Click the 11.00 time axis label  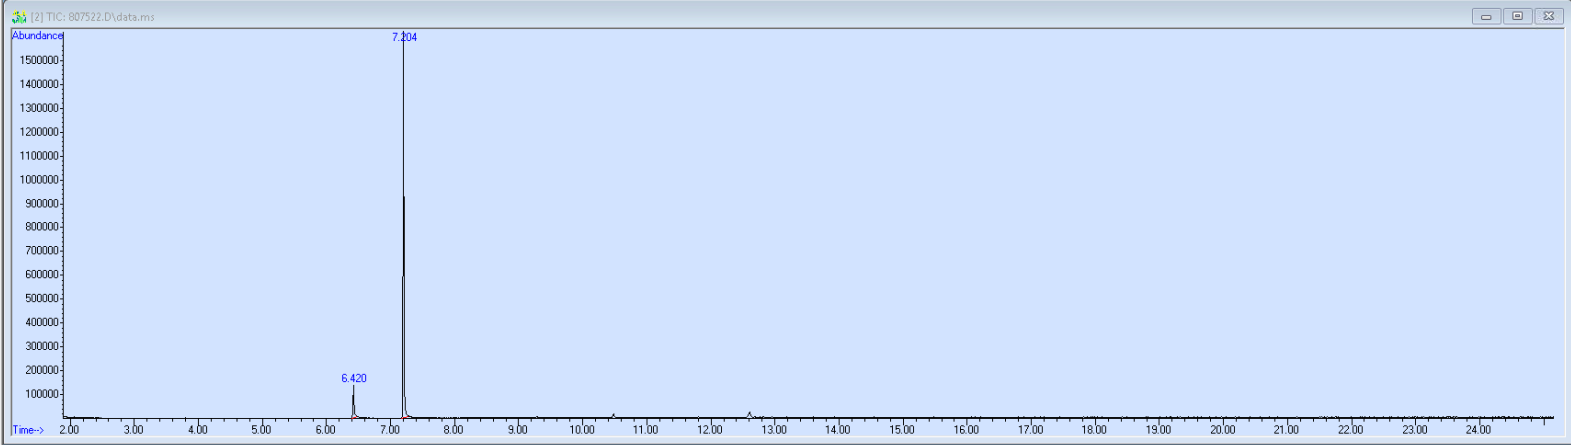pyautogui.click(x=646, y=430)
